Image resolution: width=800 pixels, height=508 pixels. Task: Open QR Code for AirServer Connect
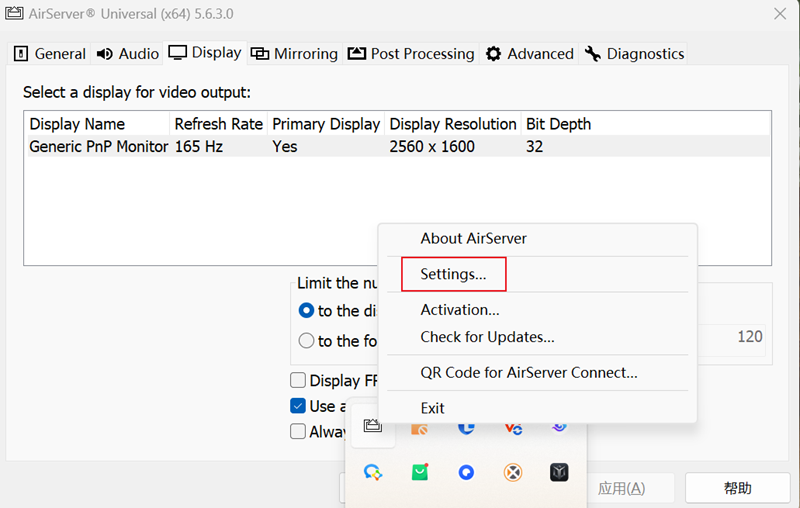click(528, 372)
